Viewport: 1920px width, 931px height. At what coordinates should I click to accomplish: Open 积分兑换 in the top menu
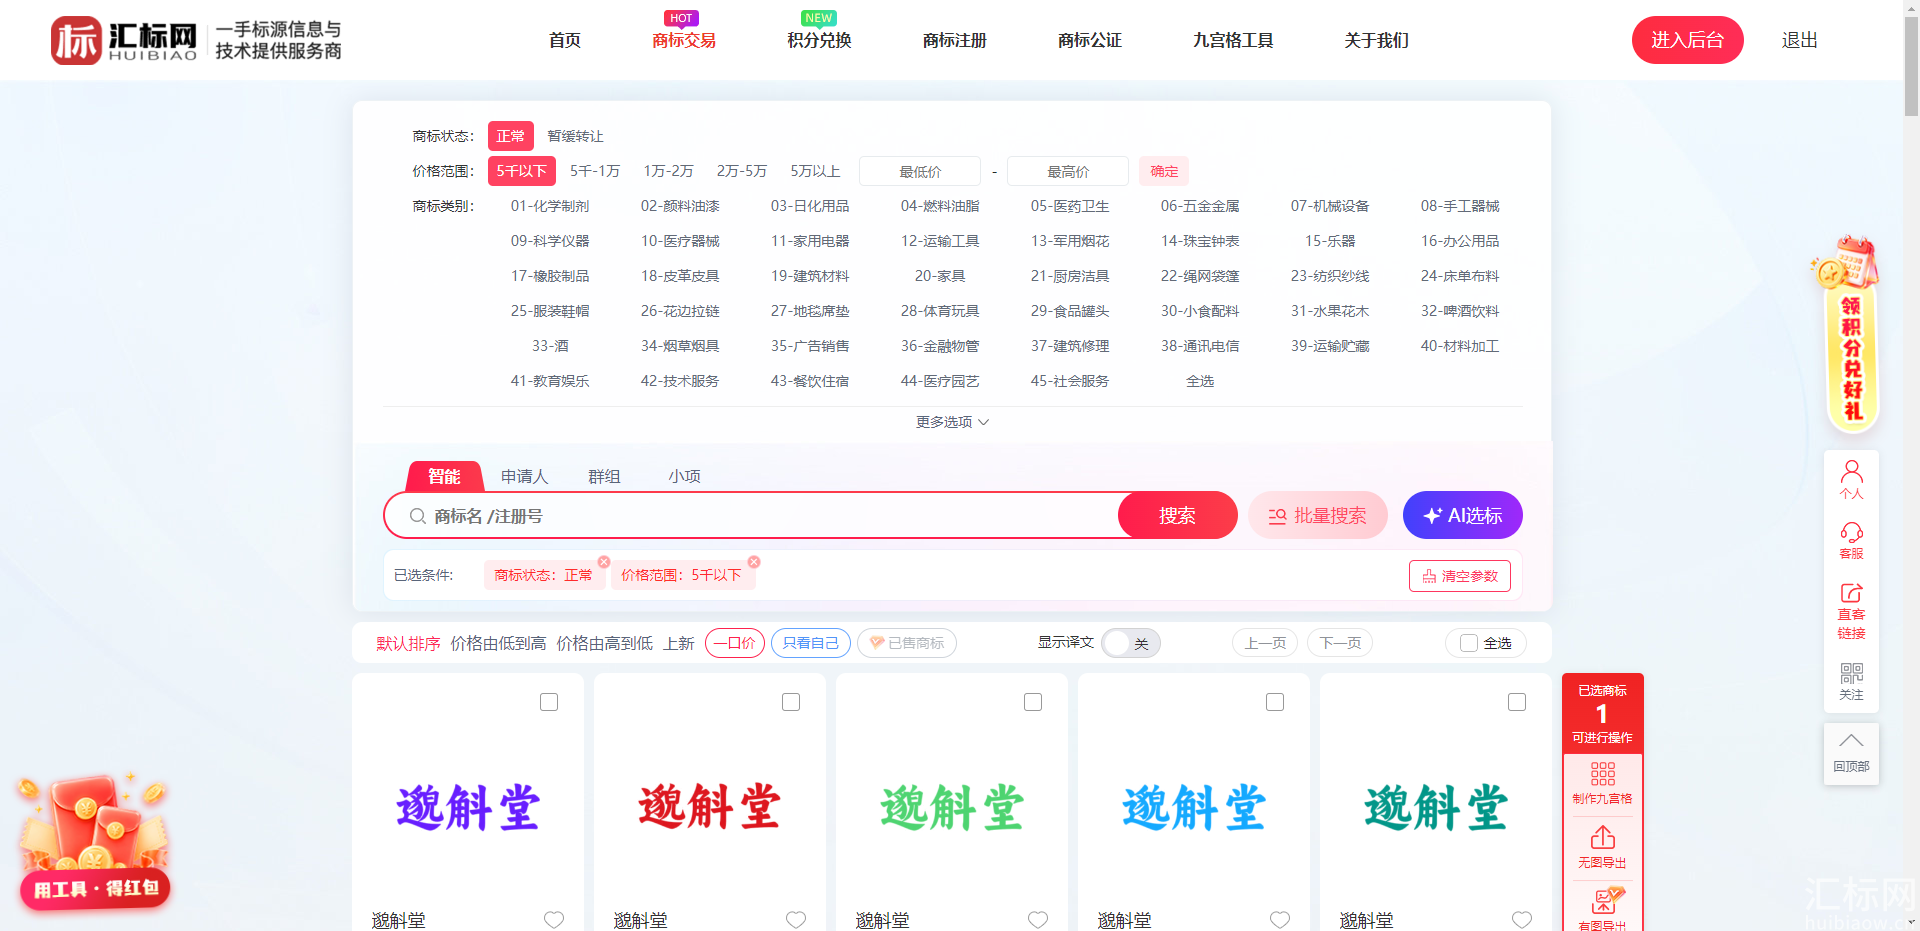pos(819,40)
